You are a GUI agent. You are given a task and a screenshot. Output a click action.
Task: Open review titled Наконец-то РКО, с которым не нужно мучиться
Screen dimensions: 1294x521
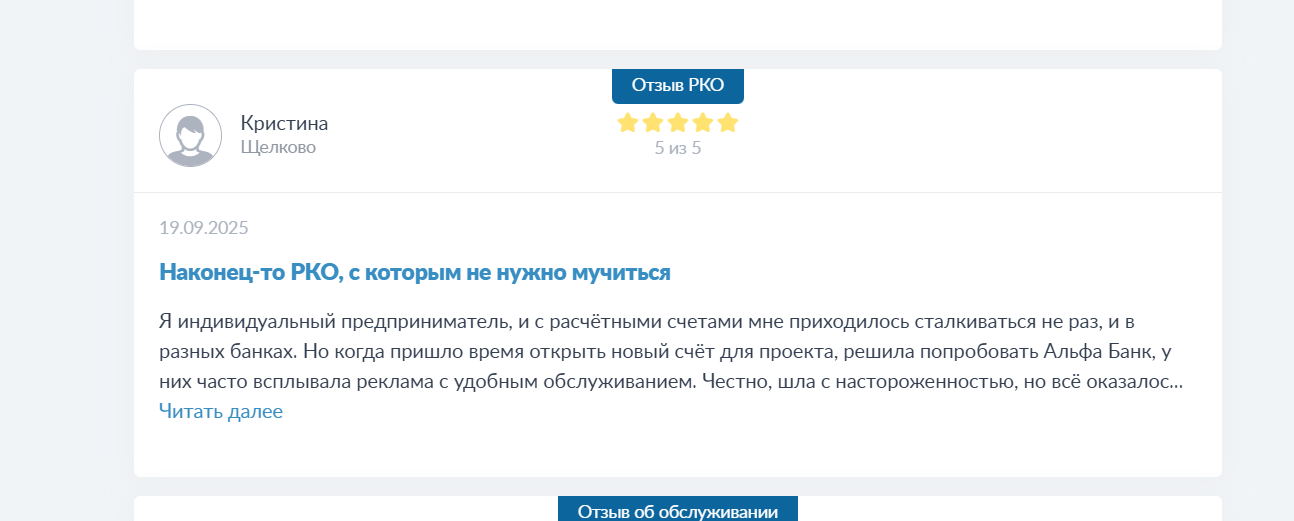tap(414, 272)
